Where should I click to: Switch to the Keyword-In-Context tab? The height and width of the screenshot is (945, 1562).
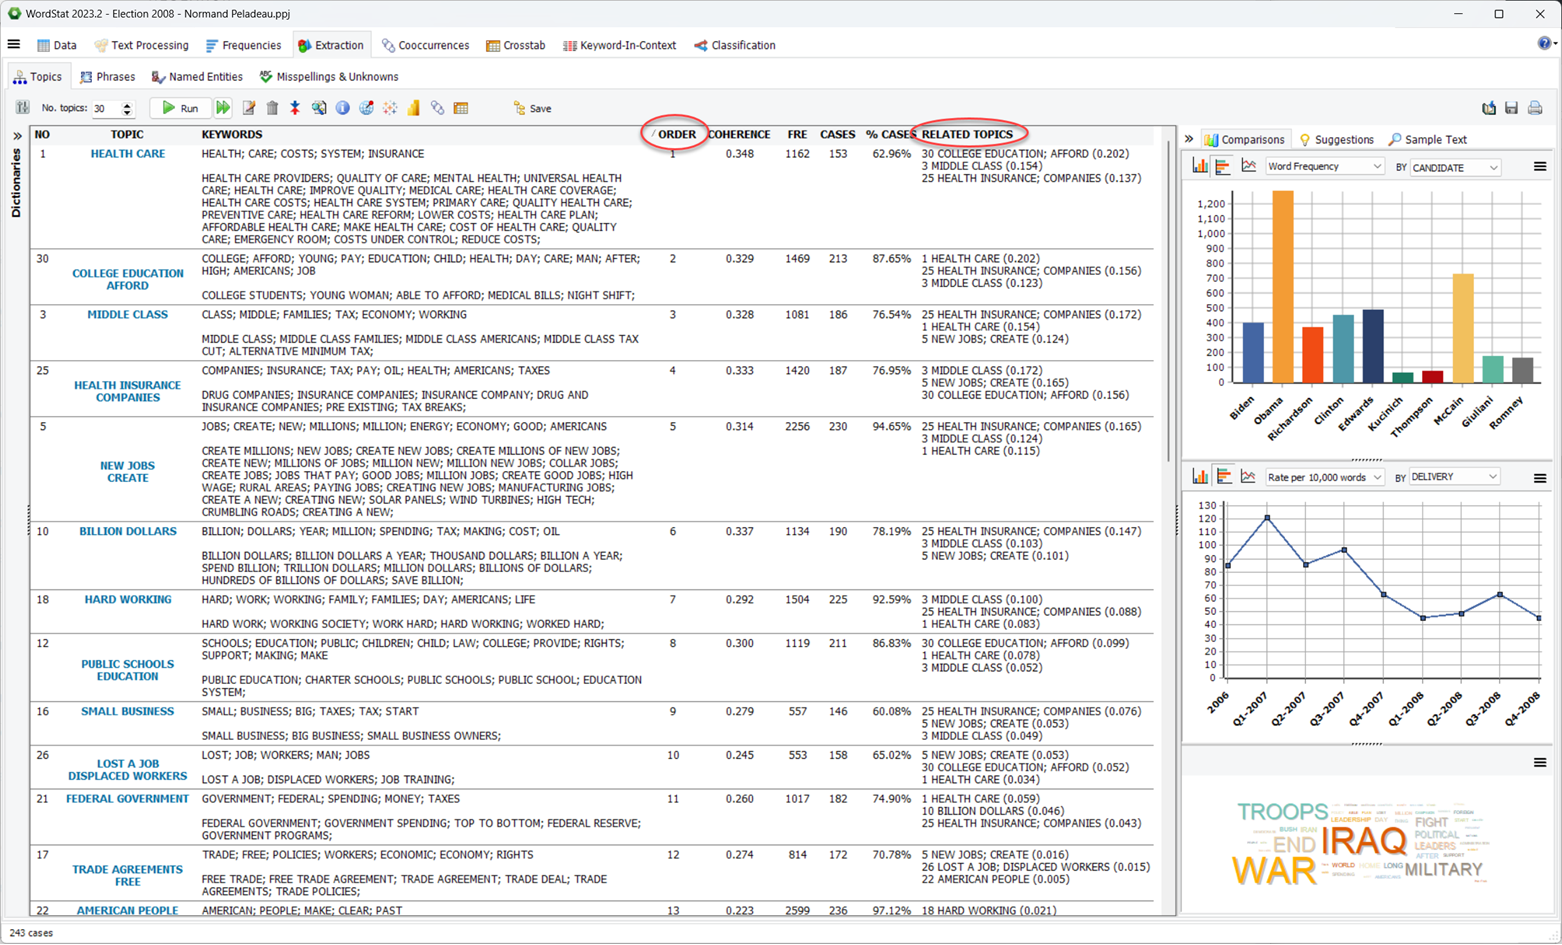pos(619,45)
